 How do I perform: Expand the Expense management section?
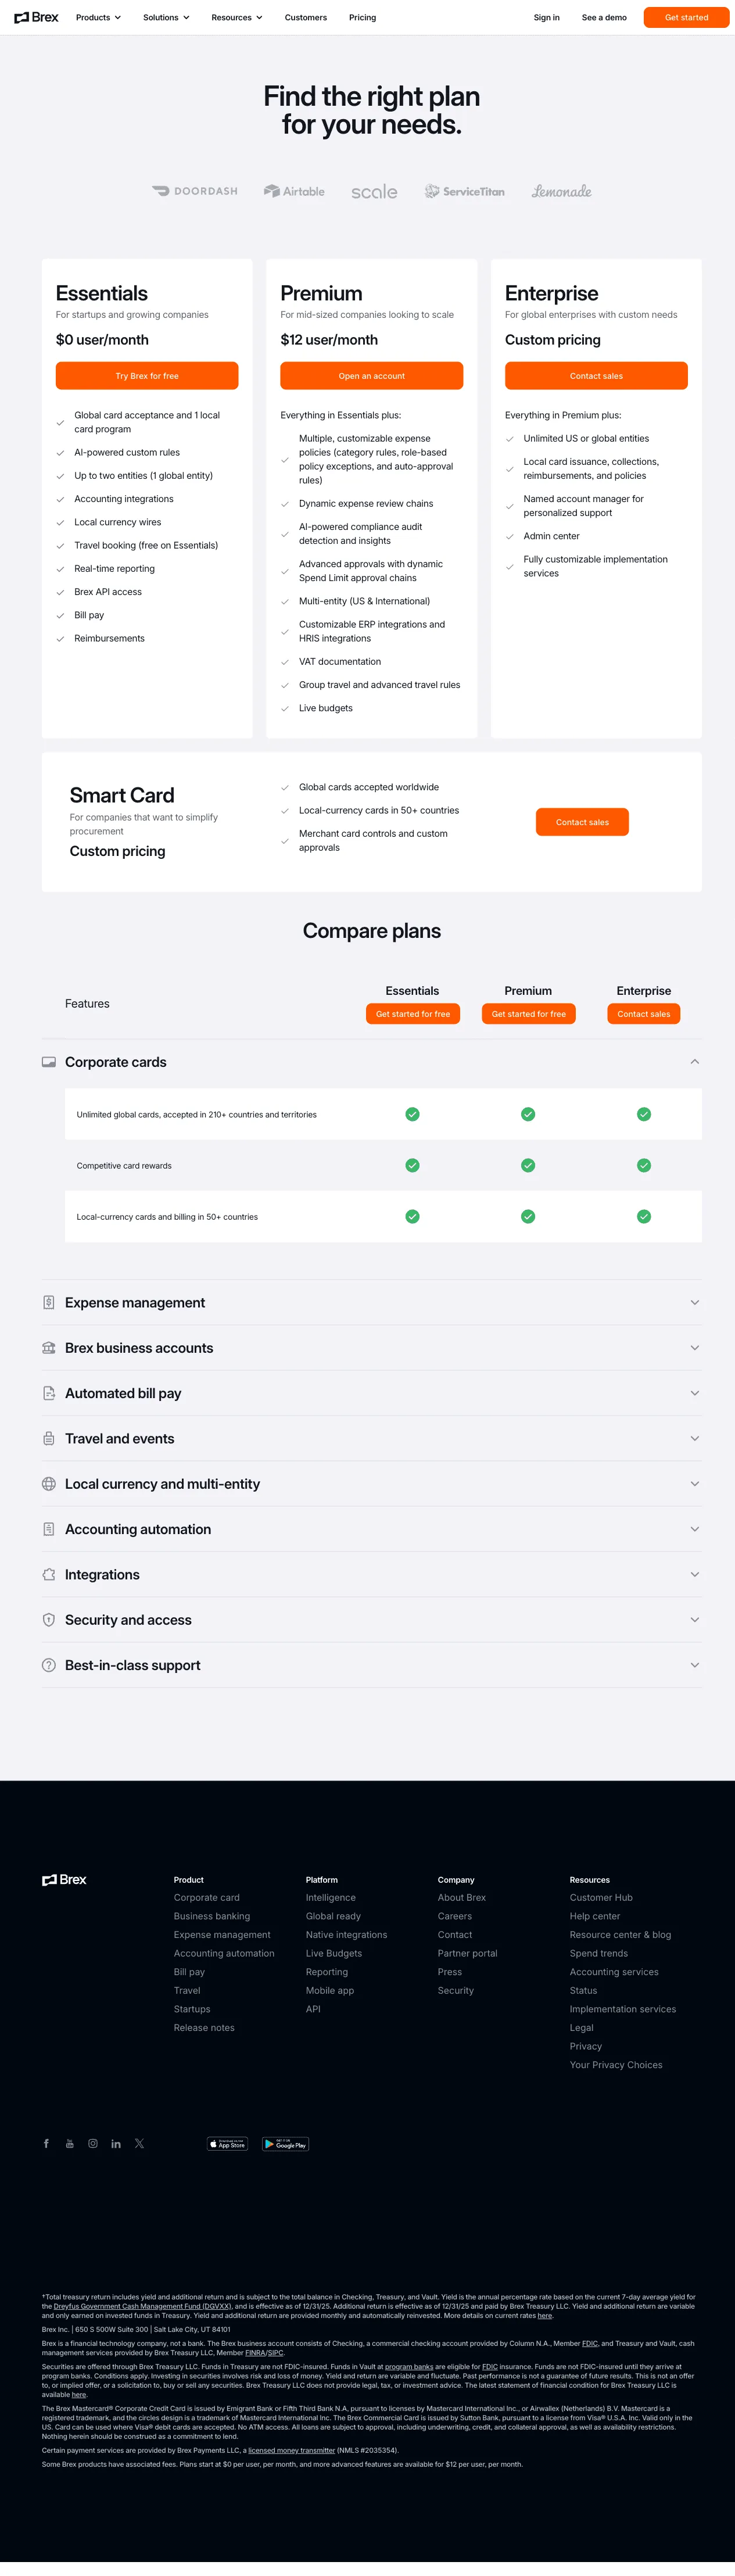tap(694, 1303)
